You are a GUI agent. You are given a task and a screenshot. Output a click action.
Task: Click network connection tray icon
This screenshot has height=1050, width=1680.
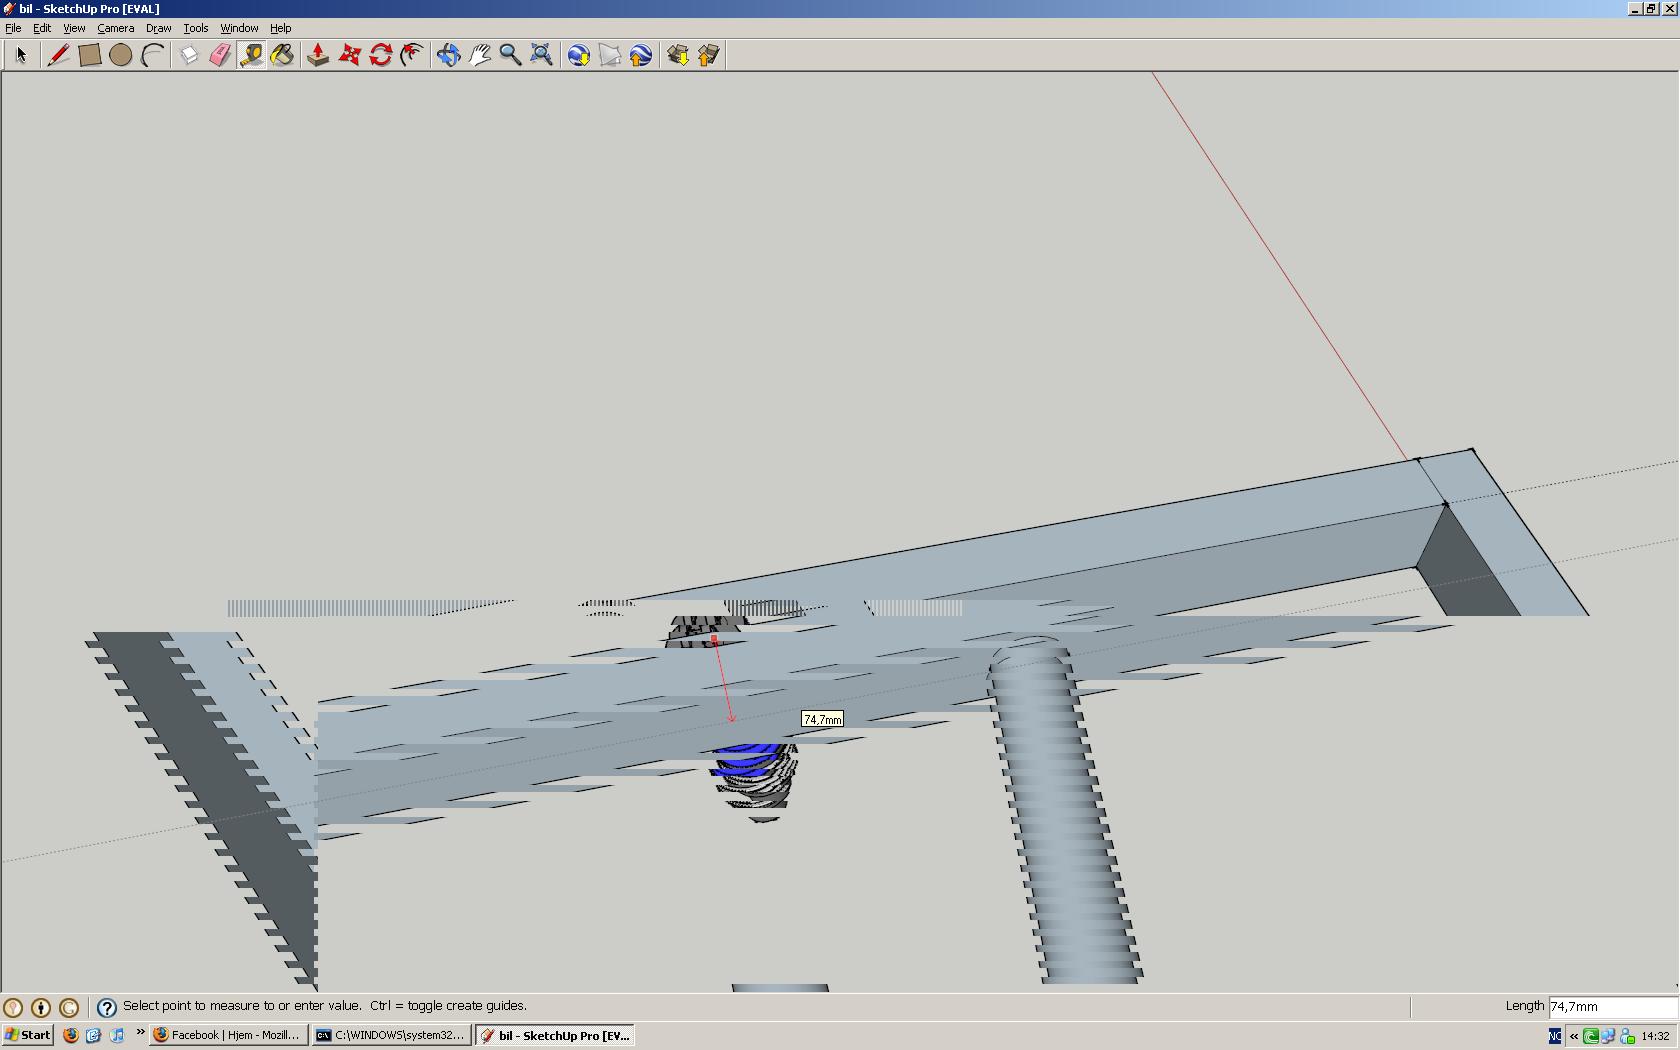tap(1608, 1036)
